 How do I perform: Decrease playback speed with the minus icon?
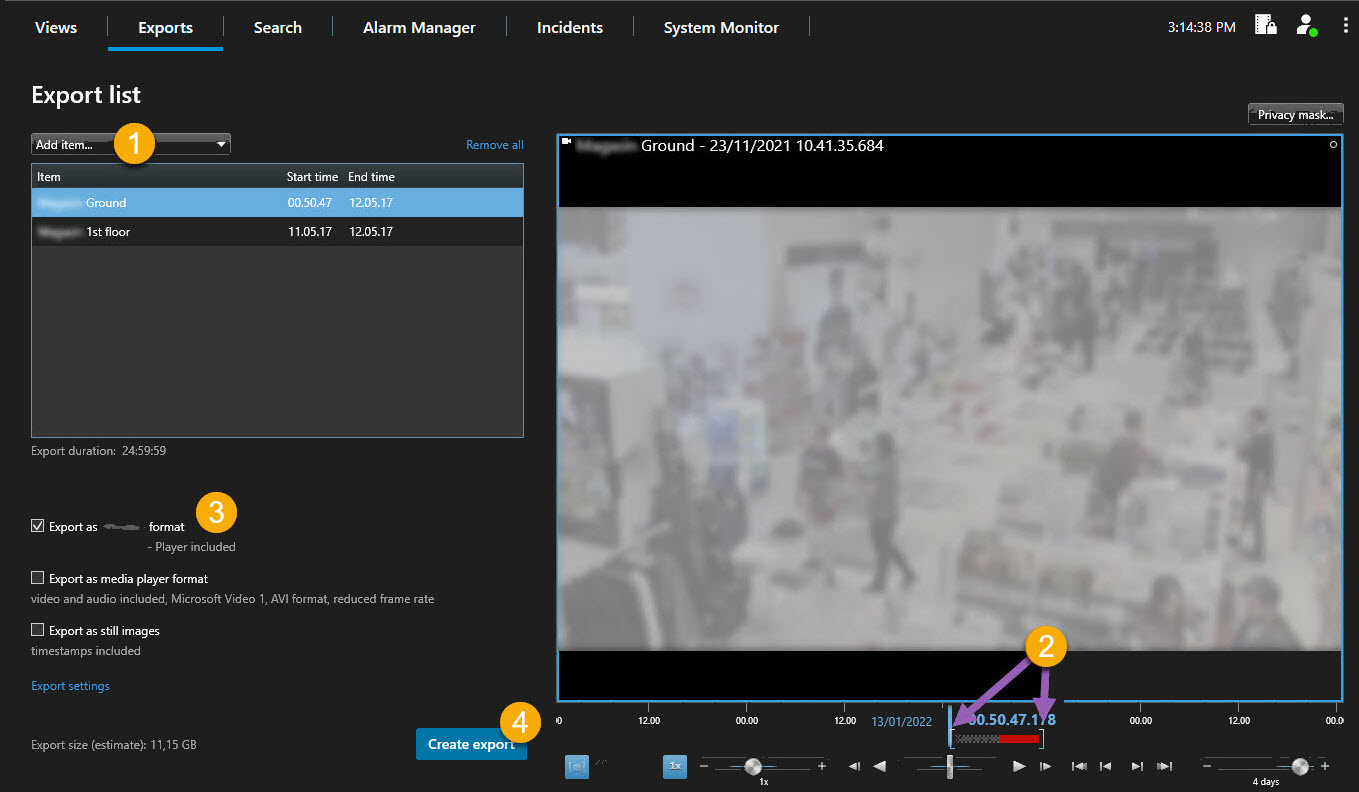(x=703, y=766)
